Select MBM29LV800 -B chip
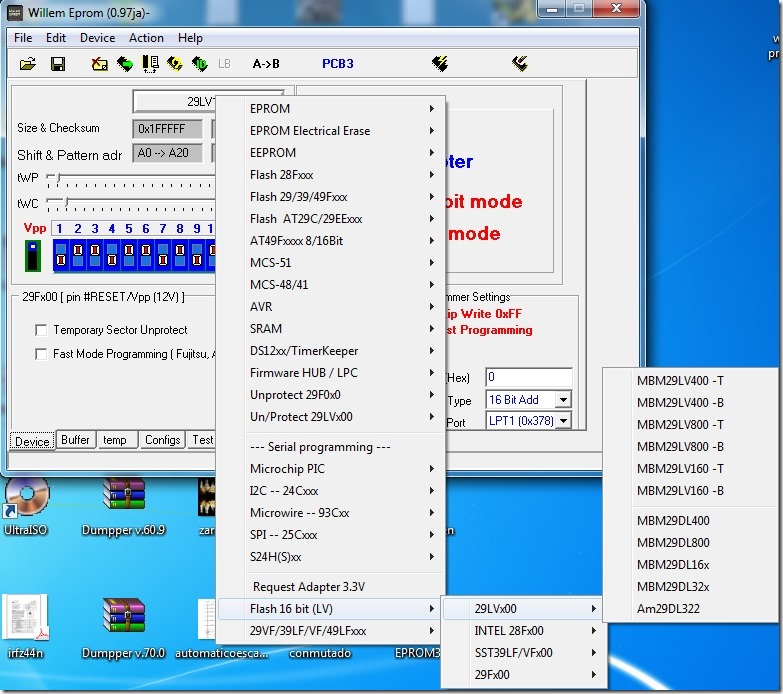This screenshot has height=694, width=783. (690, 446)
